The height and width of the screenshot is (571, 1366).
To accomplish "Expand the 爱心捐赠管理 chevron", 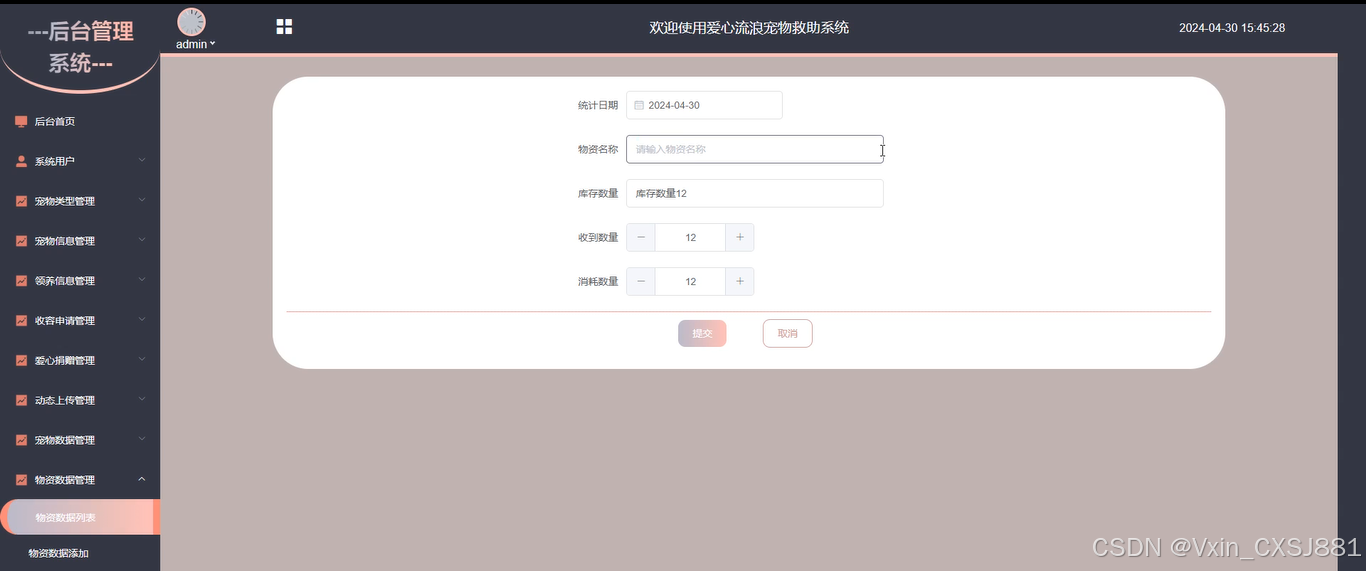I will click(x=142, y=360).
